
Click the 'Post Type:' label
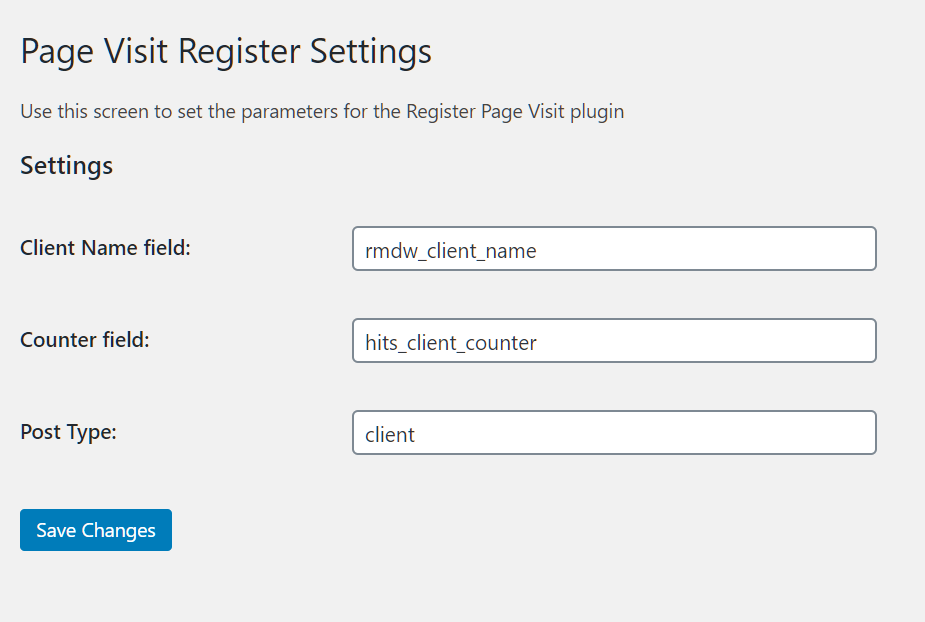click(x=69, y=432)
